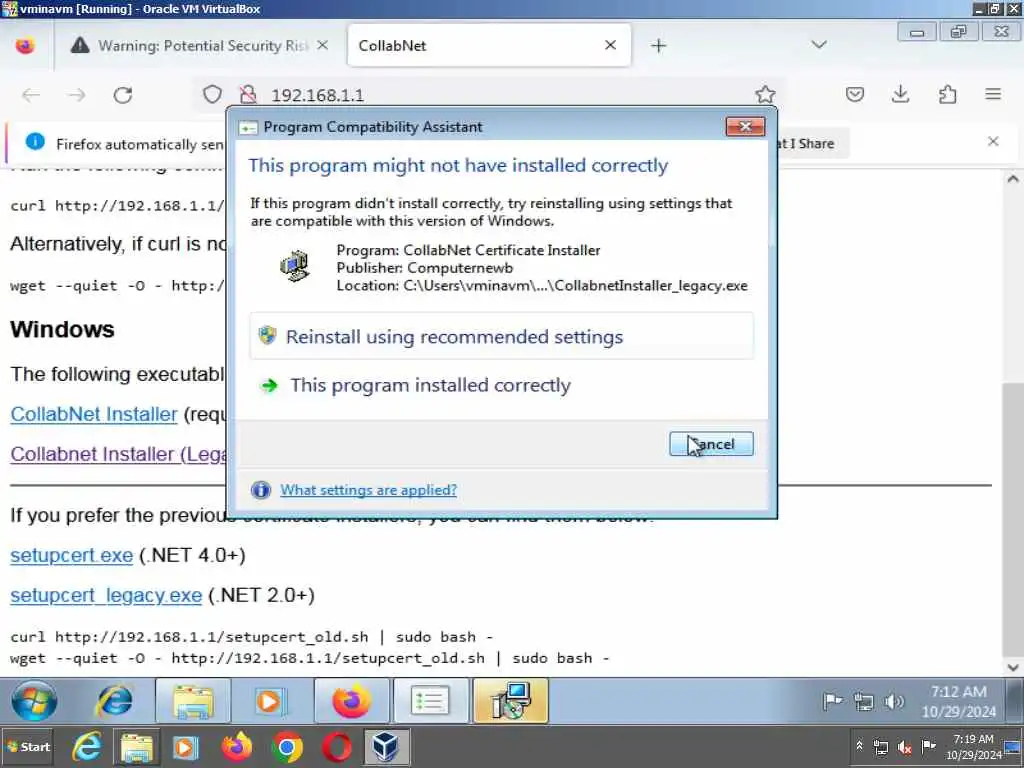This screenshot has height=768, width=1024.
Task: Close the CollabNet tab
Action: (x=610, y=45)
